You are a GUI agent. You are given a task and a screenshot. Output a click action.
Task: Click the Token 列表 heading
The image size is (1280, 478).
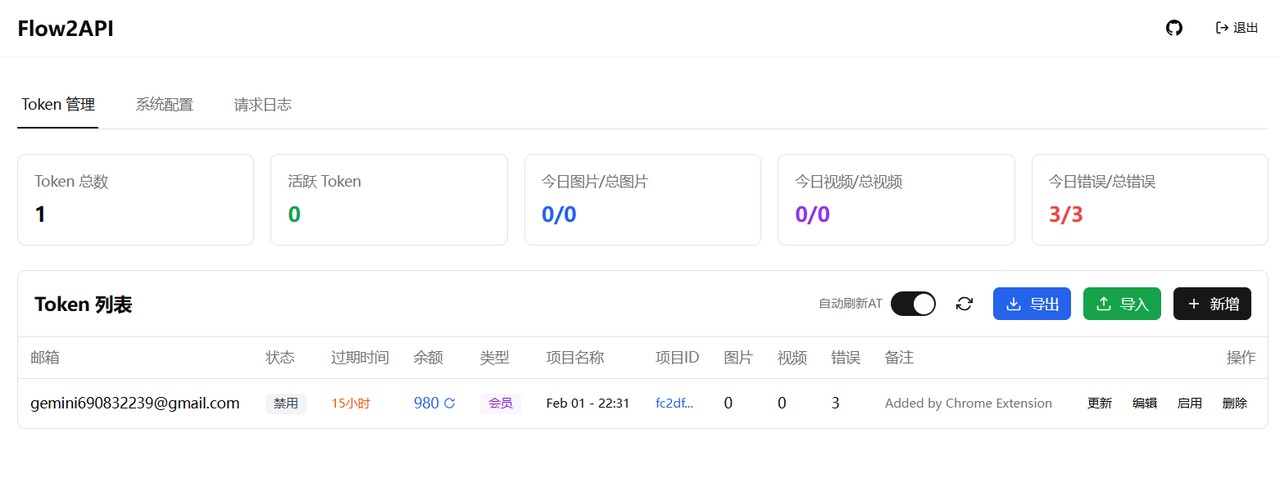pos(83,304)
